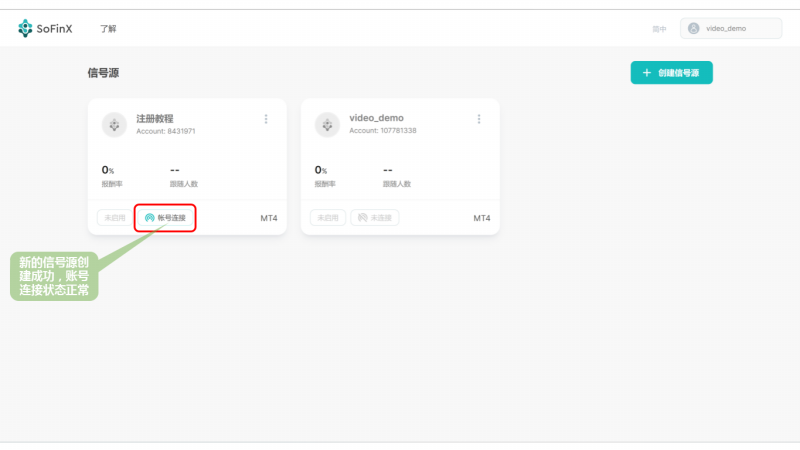Click the 注册教程 card avatar icon
This screenshot has height=450, width=800.
coord(114,124)
